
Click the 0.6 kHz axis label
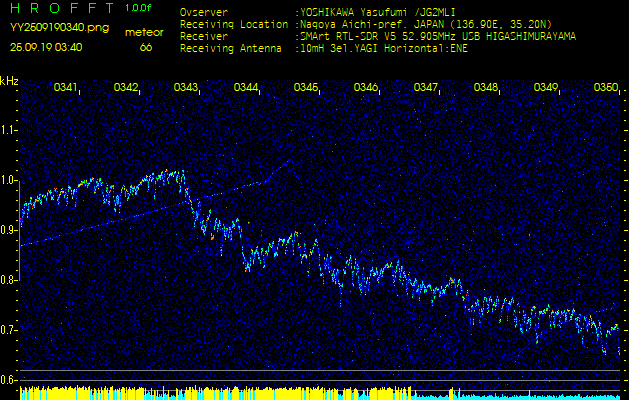[x=8, y=380]
